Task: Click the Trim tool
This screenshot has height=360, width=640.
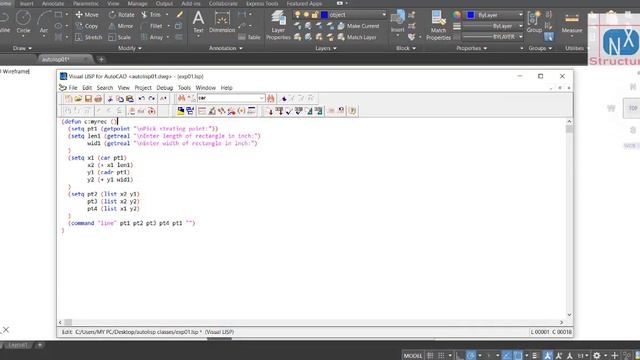Action: click(x=151, y=15)
